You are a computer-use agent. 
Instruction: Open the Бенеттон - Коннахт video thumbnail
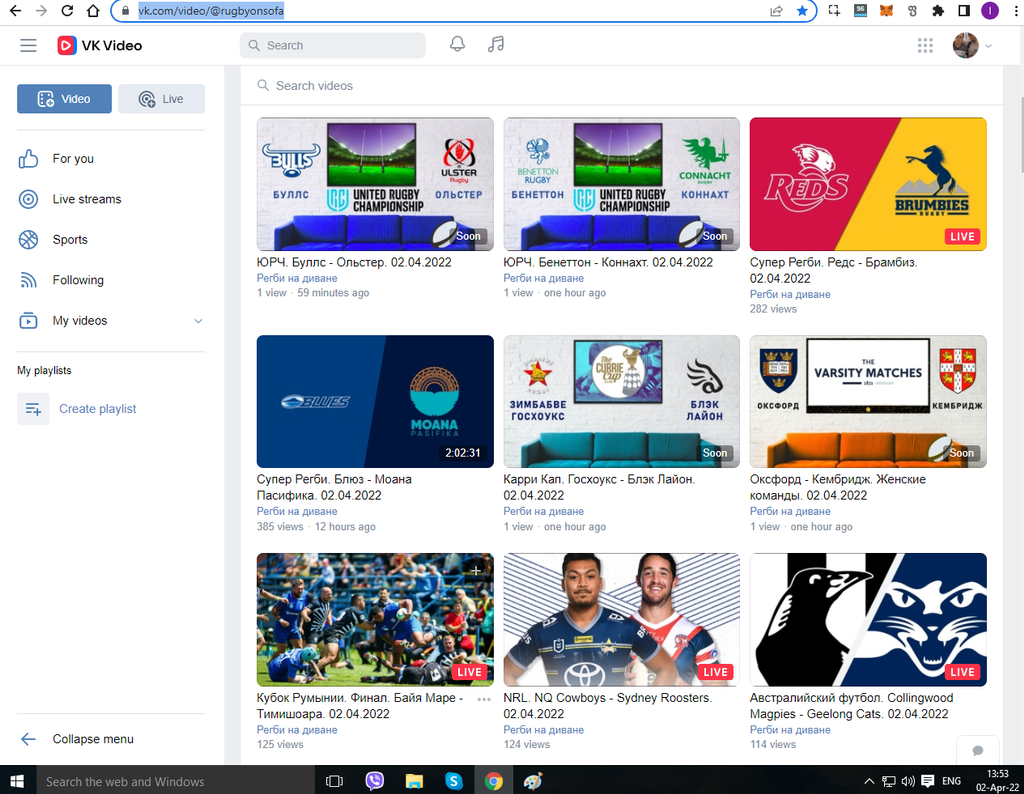tap(621, 184)
